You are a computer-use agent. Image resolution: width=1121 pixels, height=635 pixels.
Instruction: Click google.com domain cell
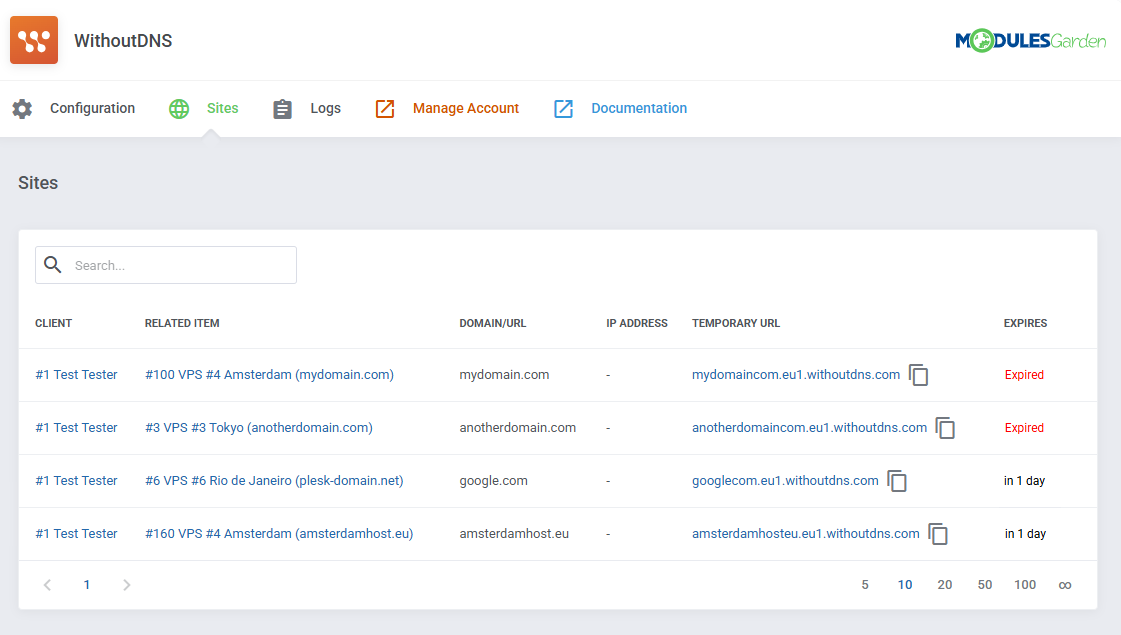(493, 481)
